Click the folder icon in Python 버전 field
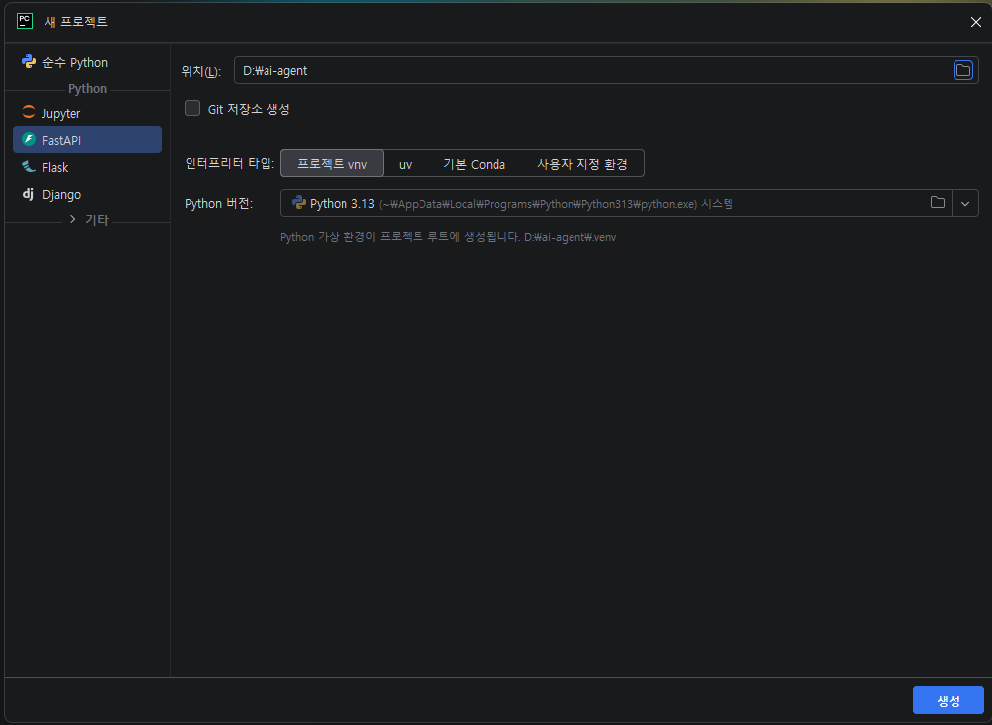 937,203
